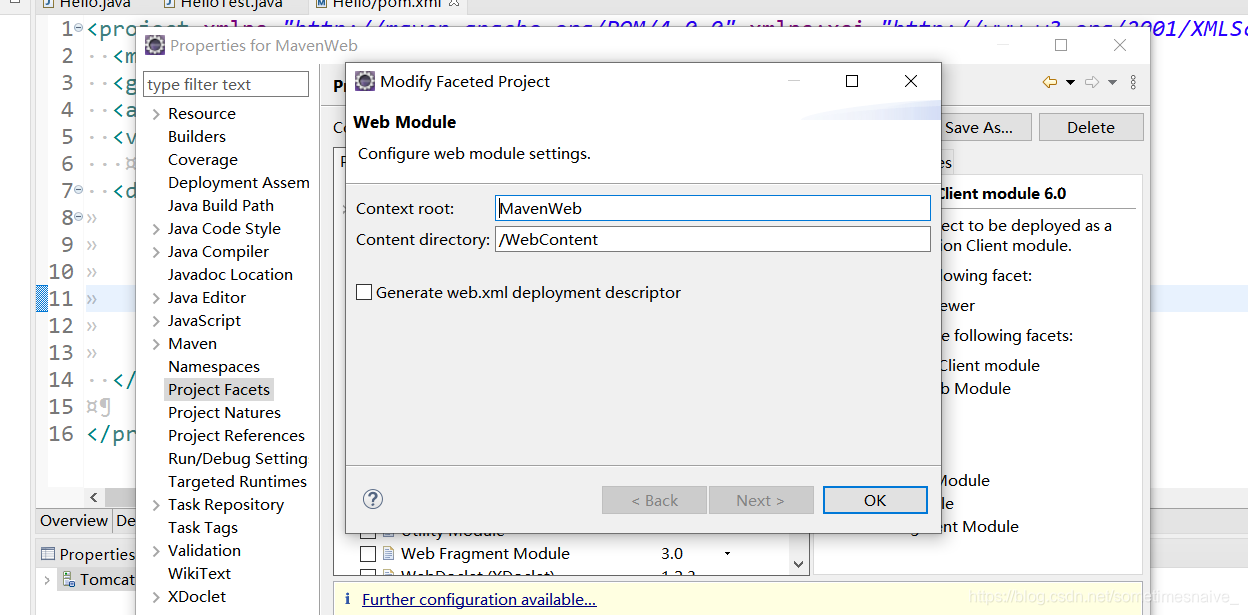1248x615 pixels.
Task: Expand the Validation node
Action: coord(156,551)
